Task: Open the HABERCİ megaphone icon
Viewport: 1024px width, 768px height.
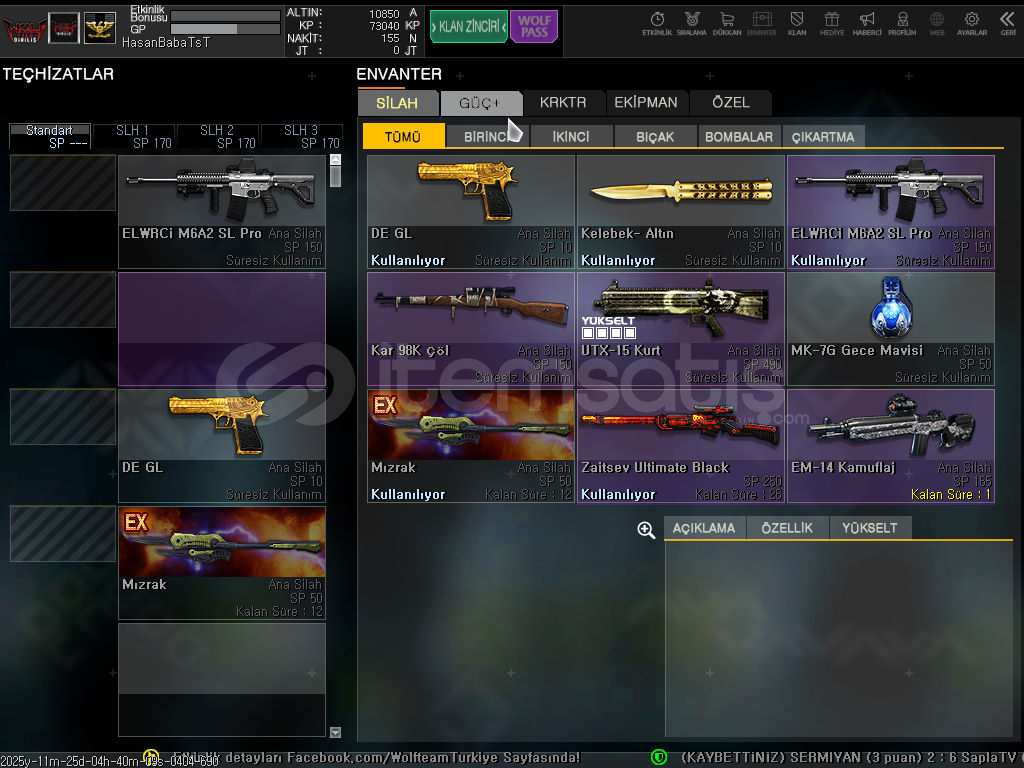Action: [x=867, y=24]
